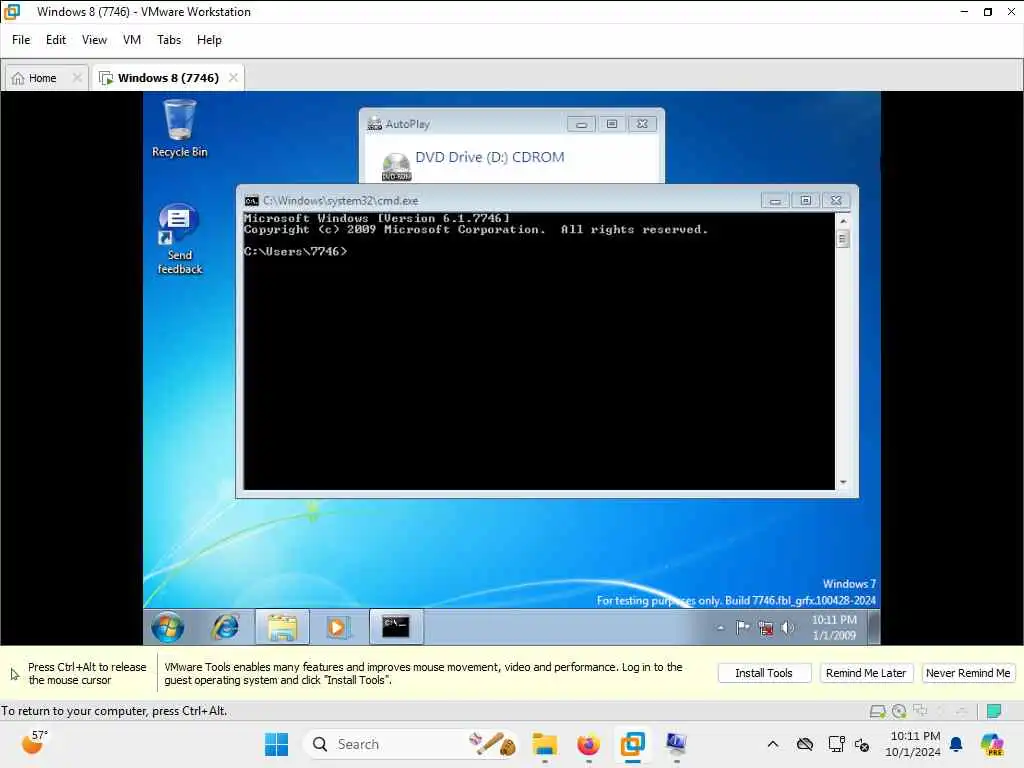Open the guest volume speaker icon
1024x768 pixels.
788,628
